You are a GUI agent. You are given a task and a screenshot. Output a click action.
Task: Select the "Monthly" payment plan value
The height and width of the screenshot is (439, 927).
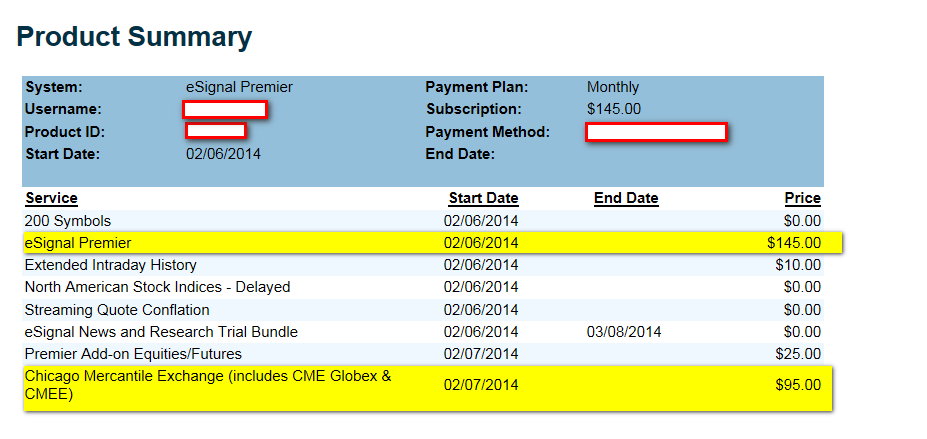click(x=613, y=87)
